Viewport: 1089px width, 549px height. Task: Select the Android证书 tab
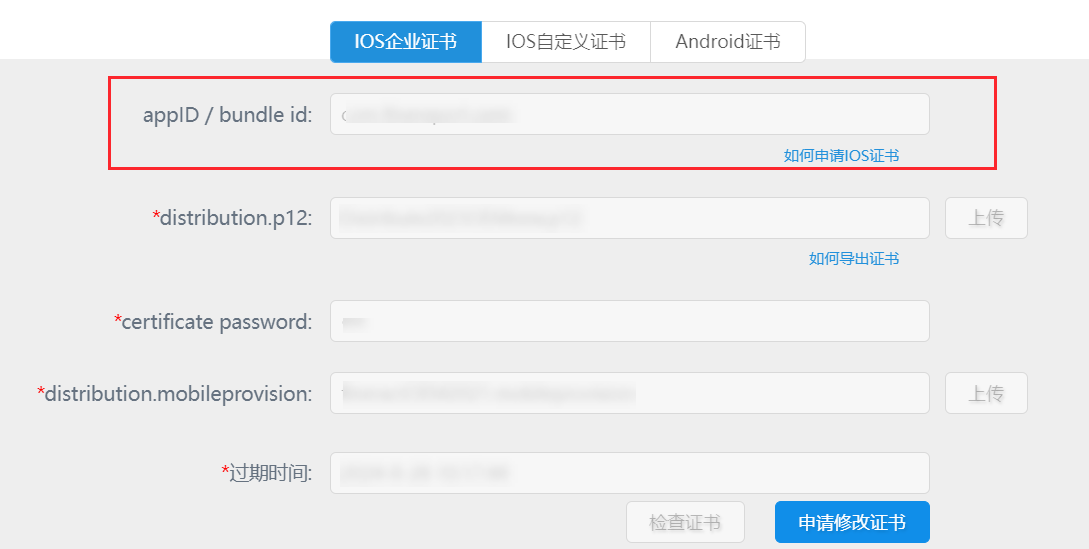click(x=727, y=42)
